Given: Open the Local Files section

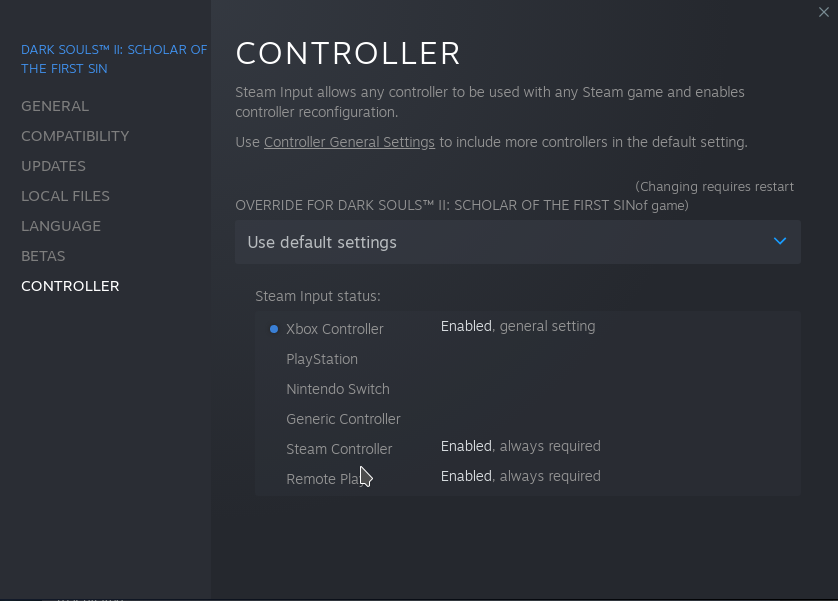Looking at the screenshot, I should click(65, 196).
